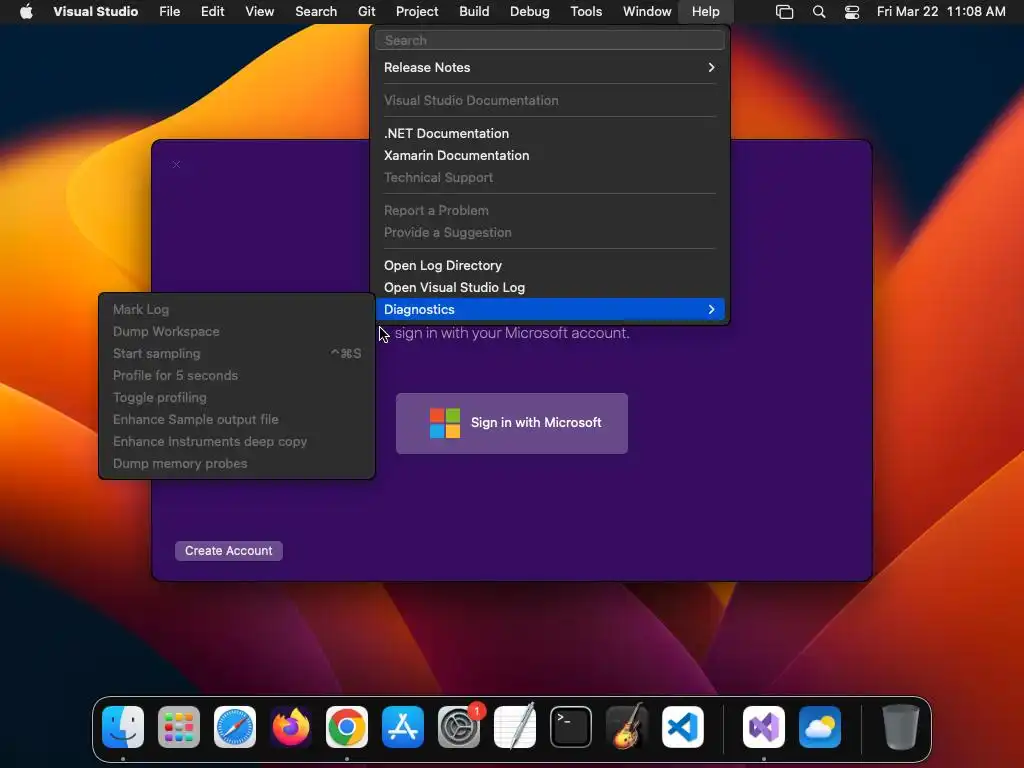Viewport: 1024px width, 768px height.
Task: Click Mark Log in Diagnostics submenu
Action: point(236,310)
